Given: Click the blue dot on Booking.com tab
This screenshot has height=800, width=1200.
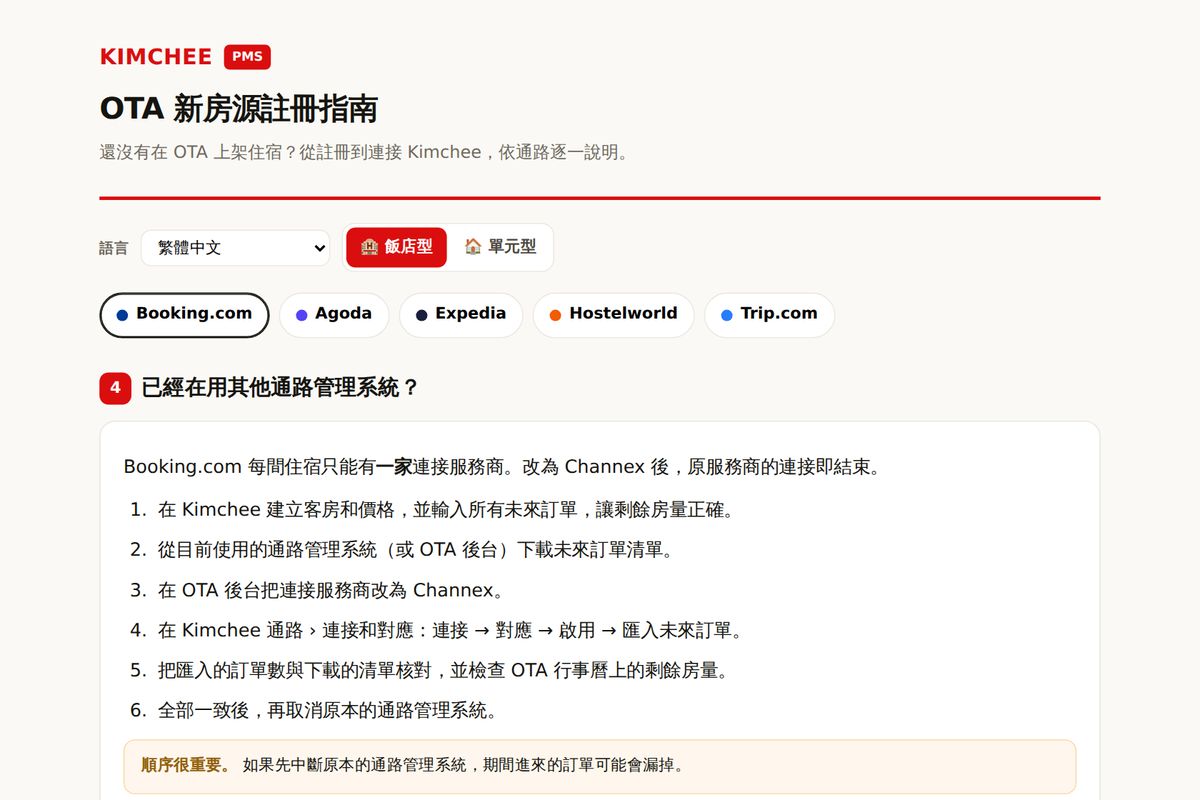Looking at the screenshot, I should [x=122, y=315].
